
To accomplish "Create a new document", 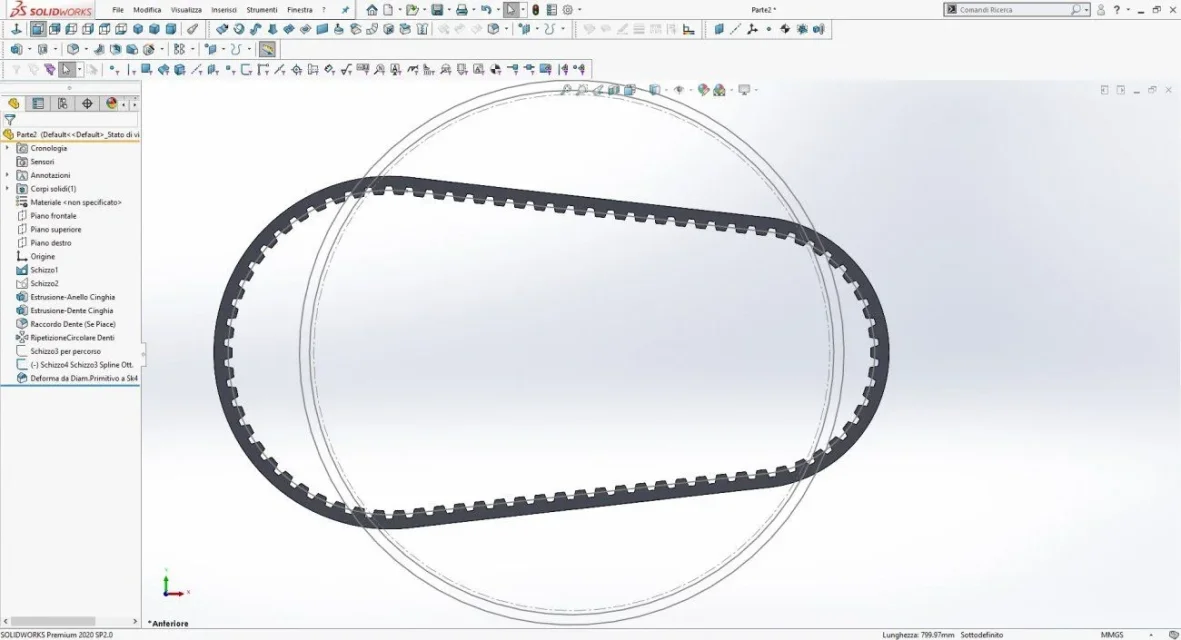I will (388, 10).
